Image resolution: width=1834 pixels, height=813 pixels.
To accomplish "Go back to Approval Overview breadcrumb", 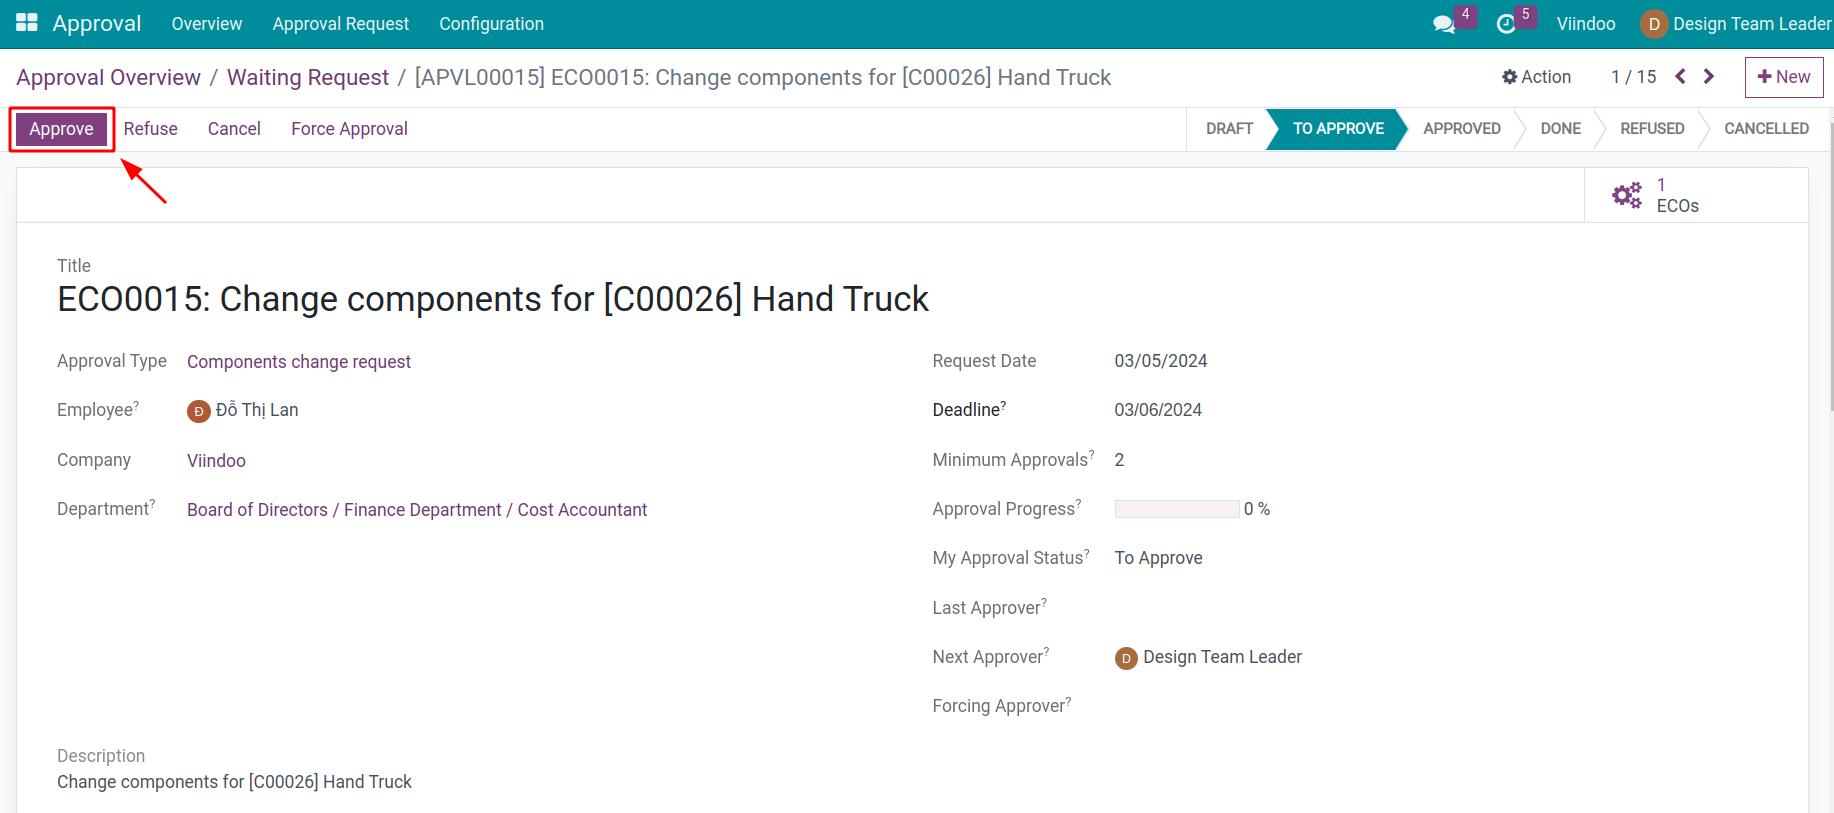I will point(109,78).
